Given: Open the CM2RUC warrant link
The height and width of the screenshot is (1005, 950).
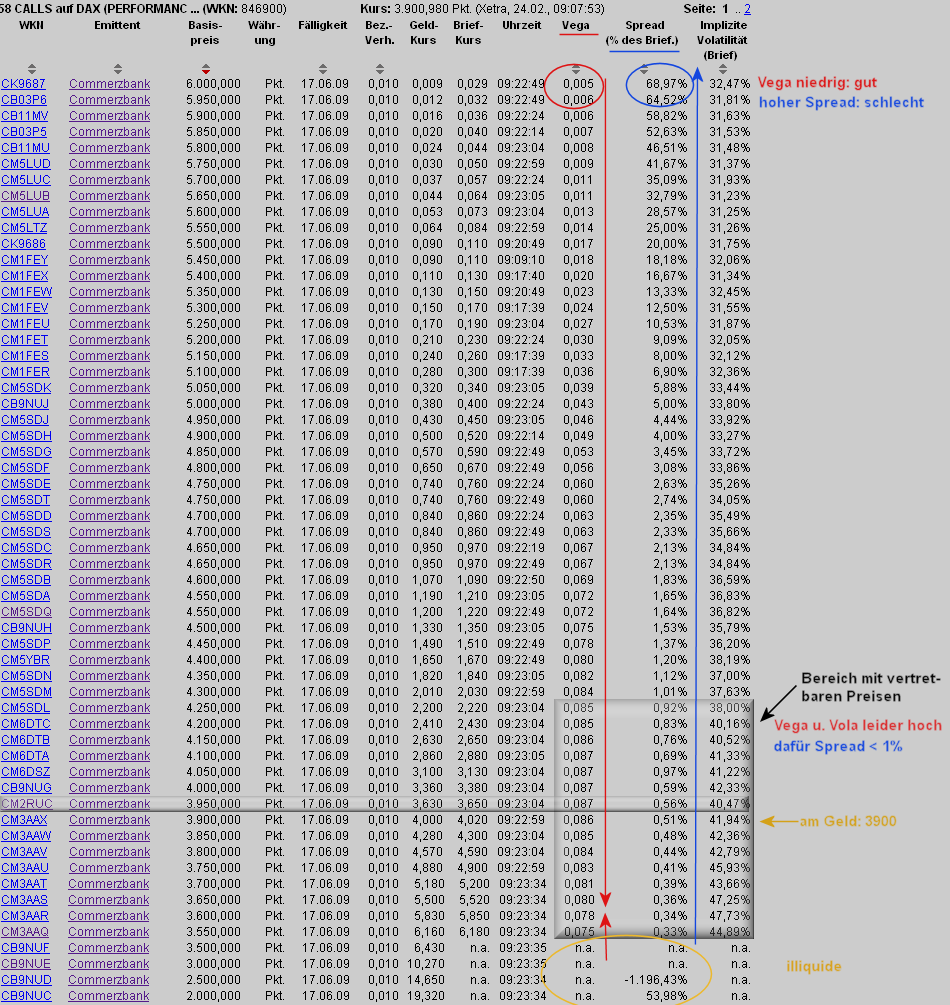Looking at the screenshot, I should point(24,804).
